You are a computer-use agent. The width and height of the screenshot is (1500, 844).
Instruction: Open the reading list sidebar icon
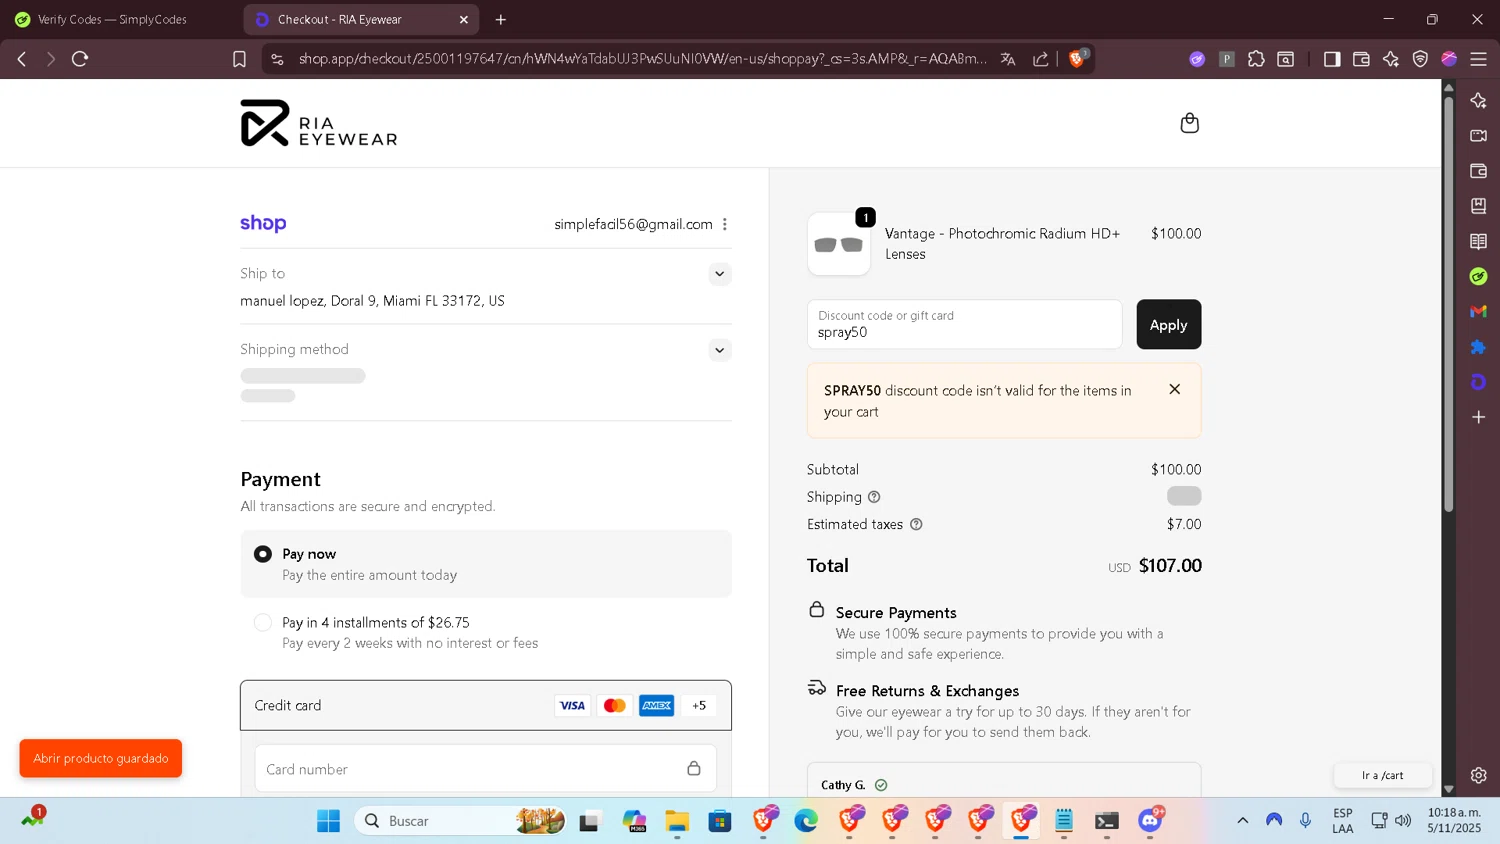point(1478,241)
